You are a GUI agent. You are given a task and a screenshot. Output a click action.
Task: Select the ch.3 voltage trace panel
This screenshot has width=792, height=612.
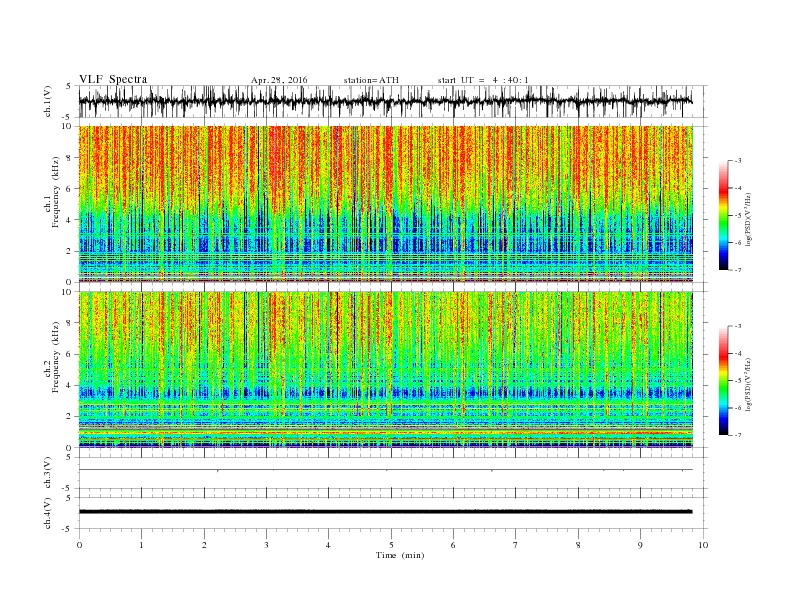point(393,473)
